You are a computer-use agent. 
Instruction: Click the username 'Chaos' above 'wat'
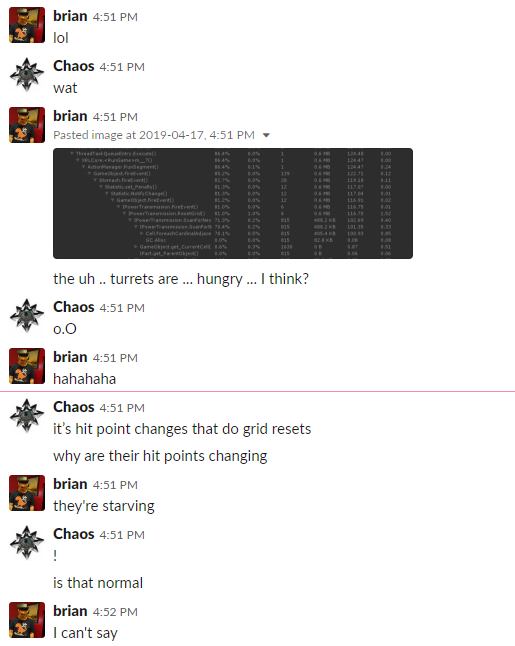(73, 66)
